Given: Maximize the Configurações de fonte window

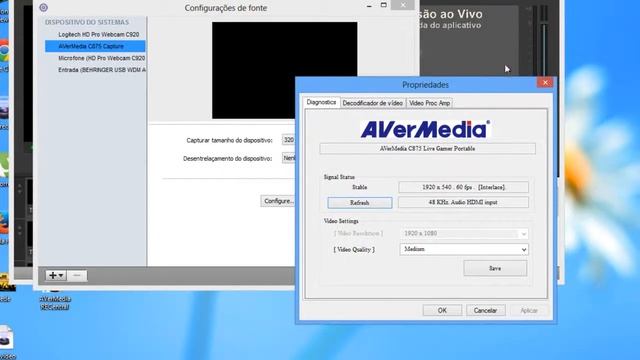Looking at the screenshot, I should [384, 5].
